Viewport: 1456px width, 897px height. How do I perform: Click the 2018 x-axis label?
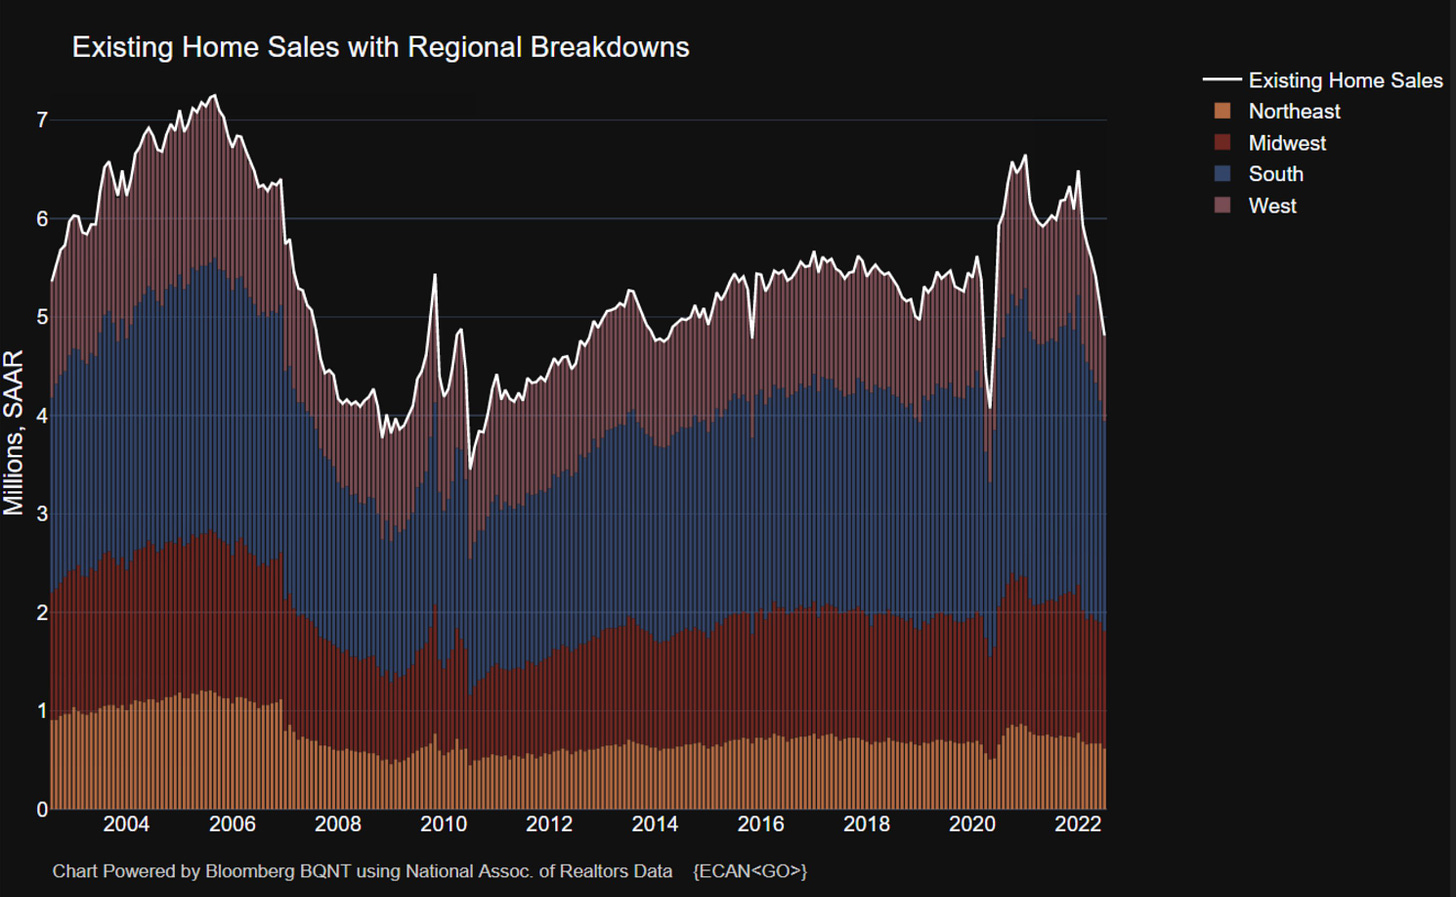click(x=866, y=824)
